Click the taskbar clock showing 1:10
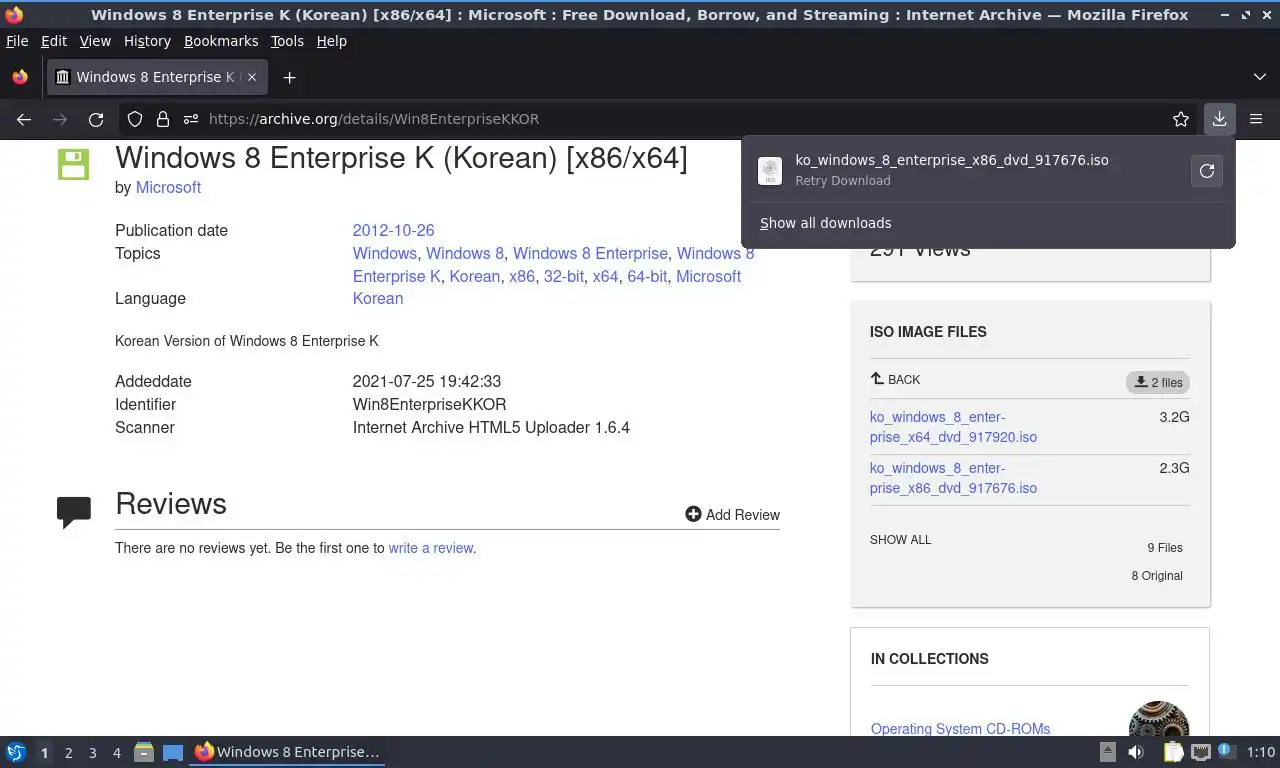Image resolution: width=1280 pixels, height=768 pixels. (1261, 752)
